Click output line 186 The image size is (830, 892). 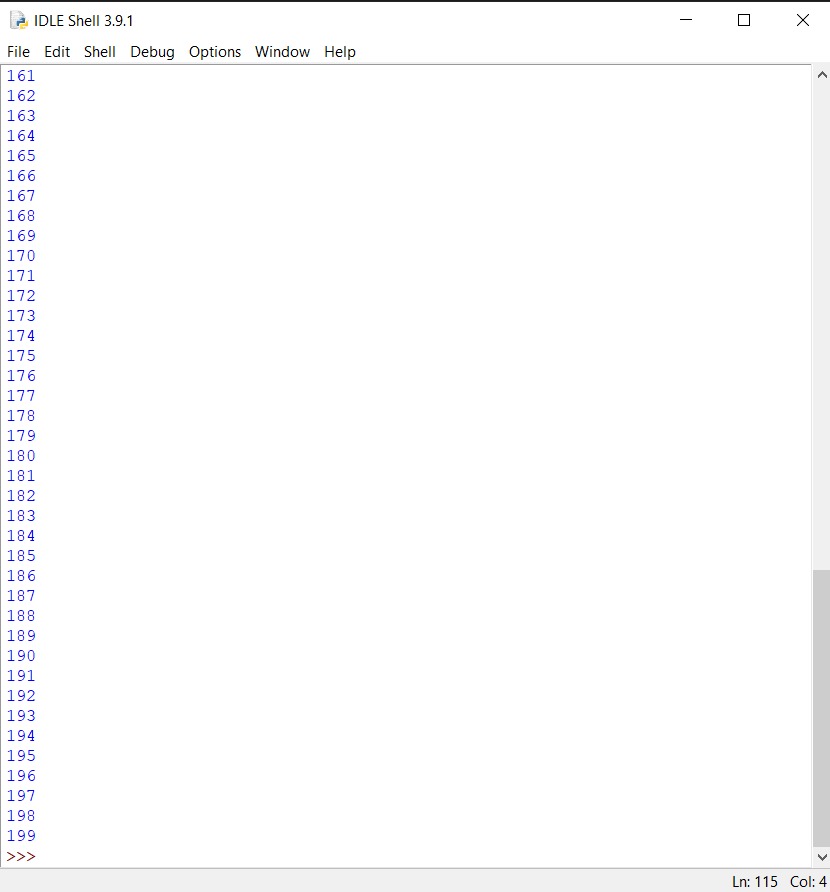[x=21, y=576]
